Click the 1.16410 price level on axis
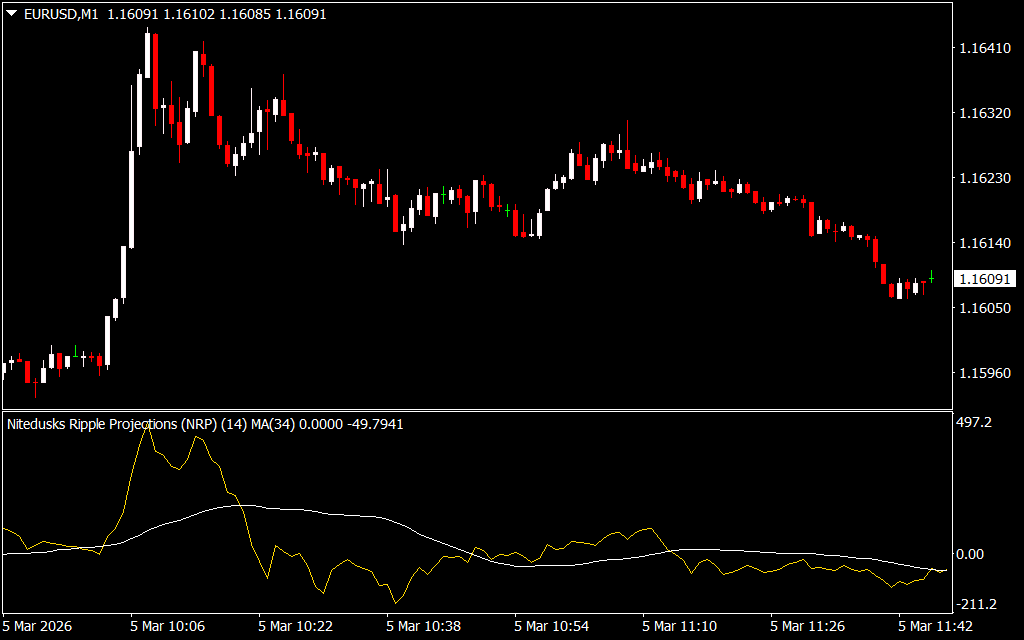The height and width of the screenshot is (640, 1024). (984, 48)
